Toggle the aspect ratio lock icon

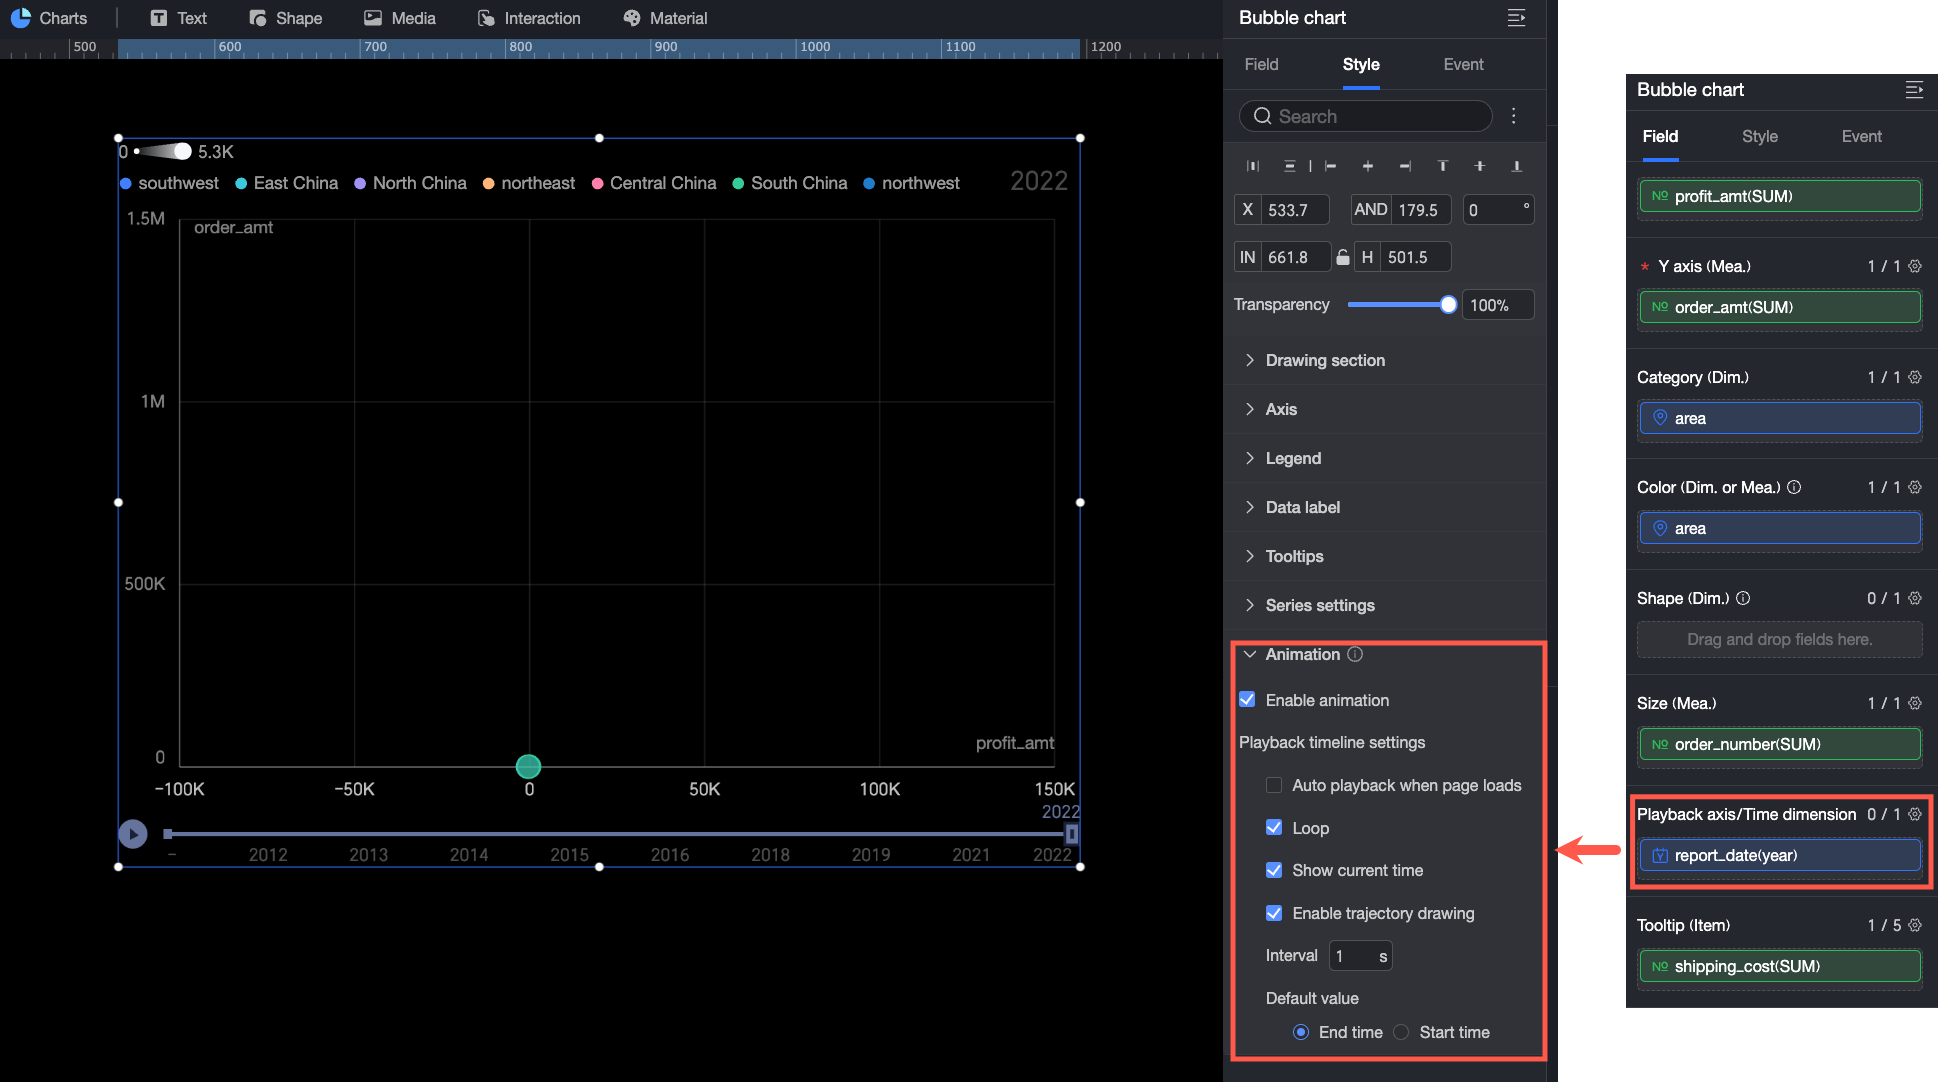click(x=1343, y=257)
